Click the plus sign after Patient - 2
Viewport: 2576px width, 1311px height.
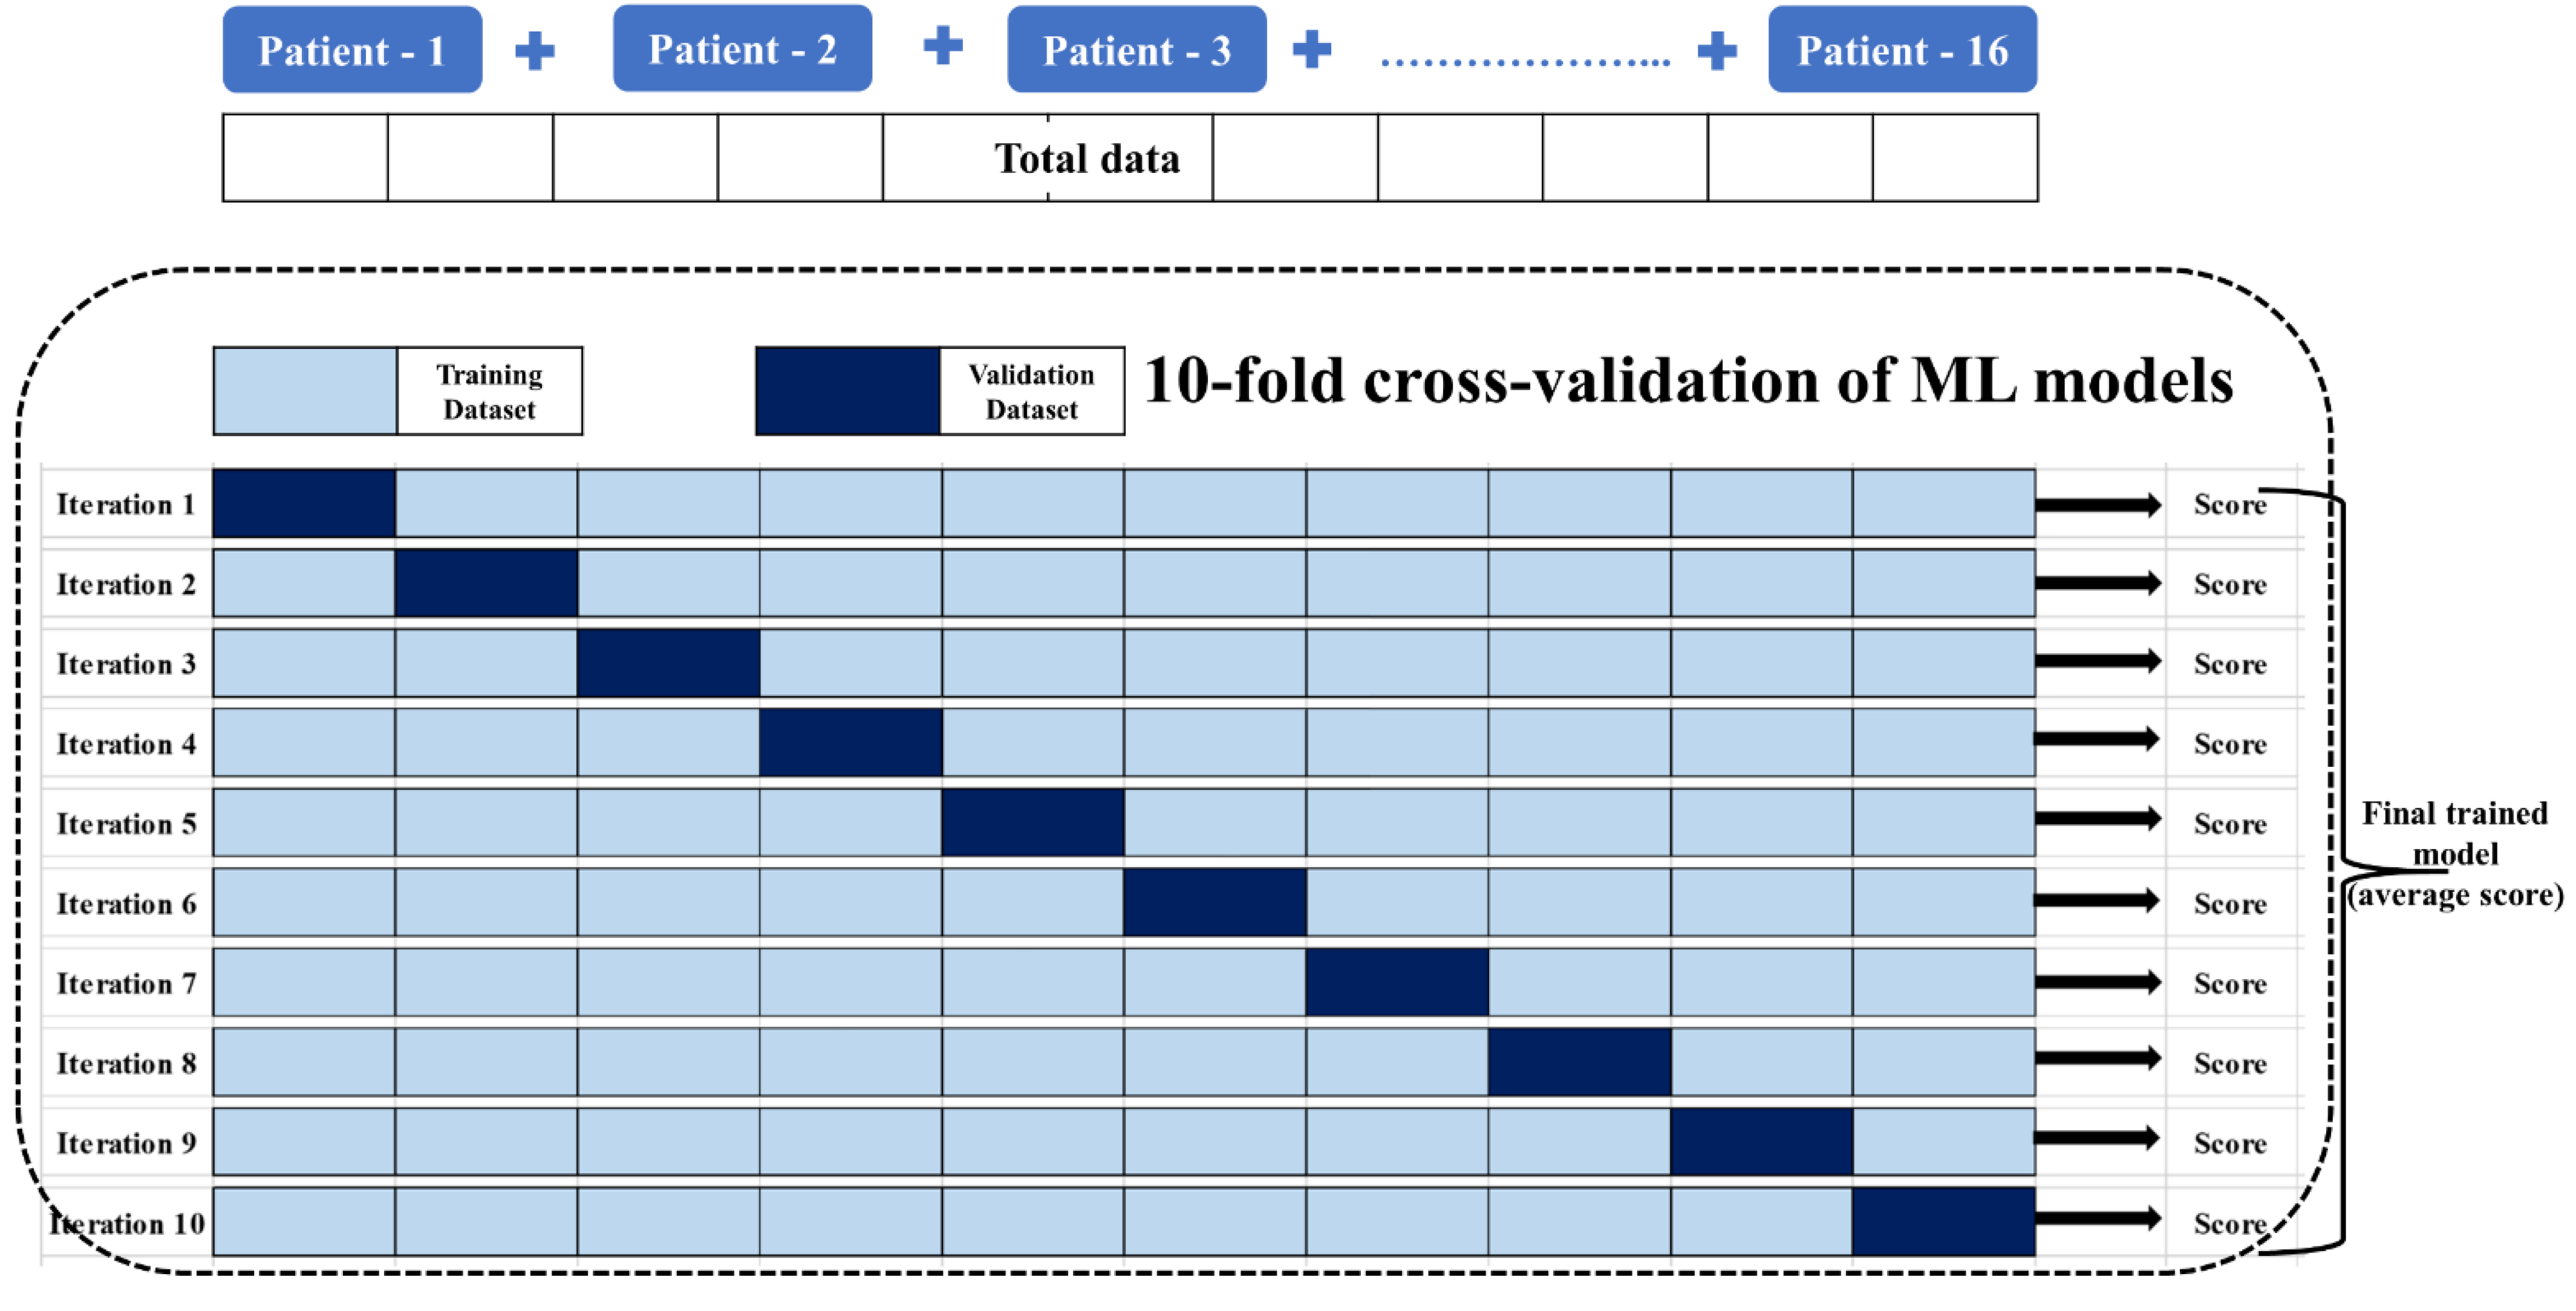(942, 46)
